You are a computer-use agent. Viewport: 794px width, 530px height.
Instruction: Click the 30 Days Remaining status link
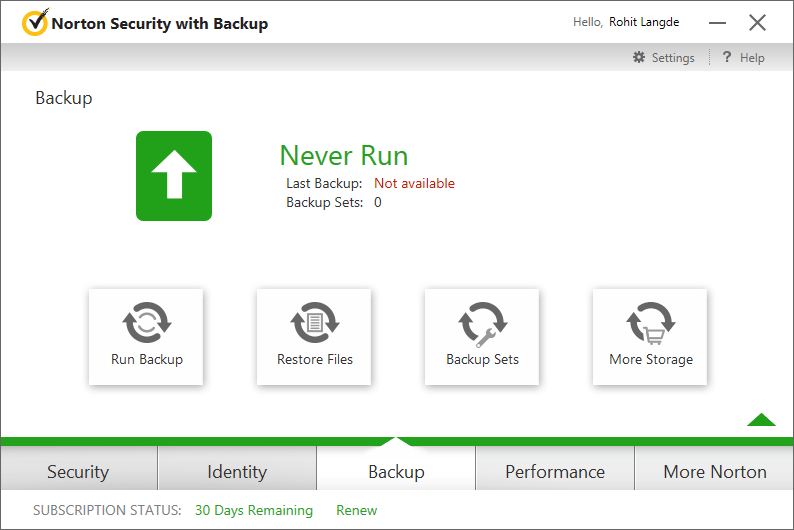[254, 510]
